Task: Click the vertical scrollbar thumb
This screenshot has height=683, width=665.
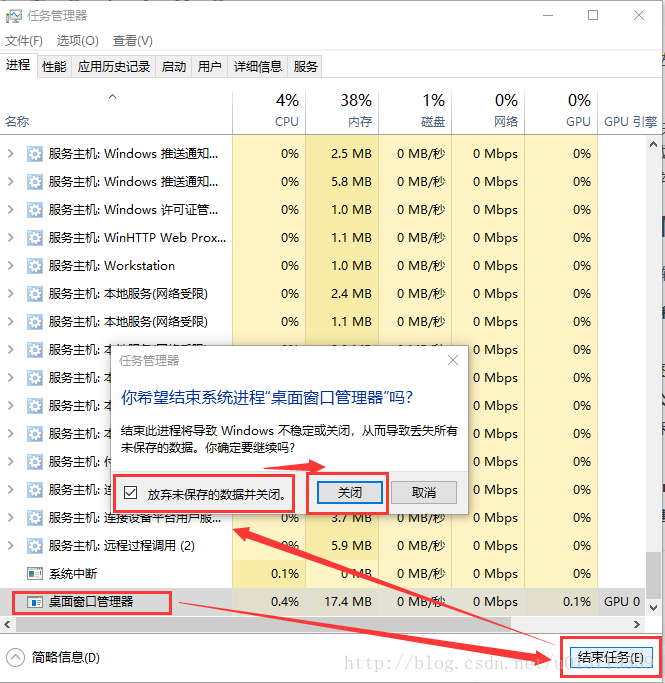Action: coord(653,576)
